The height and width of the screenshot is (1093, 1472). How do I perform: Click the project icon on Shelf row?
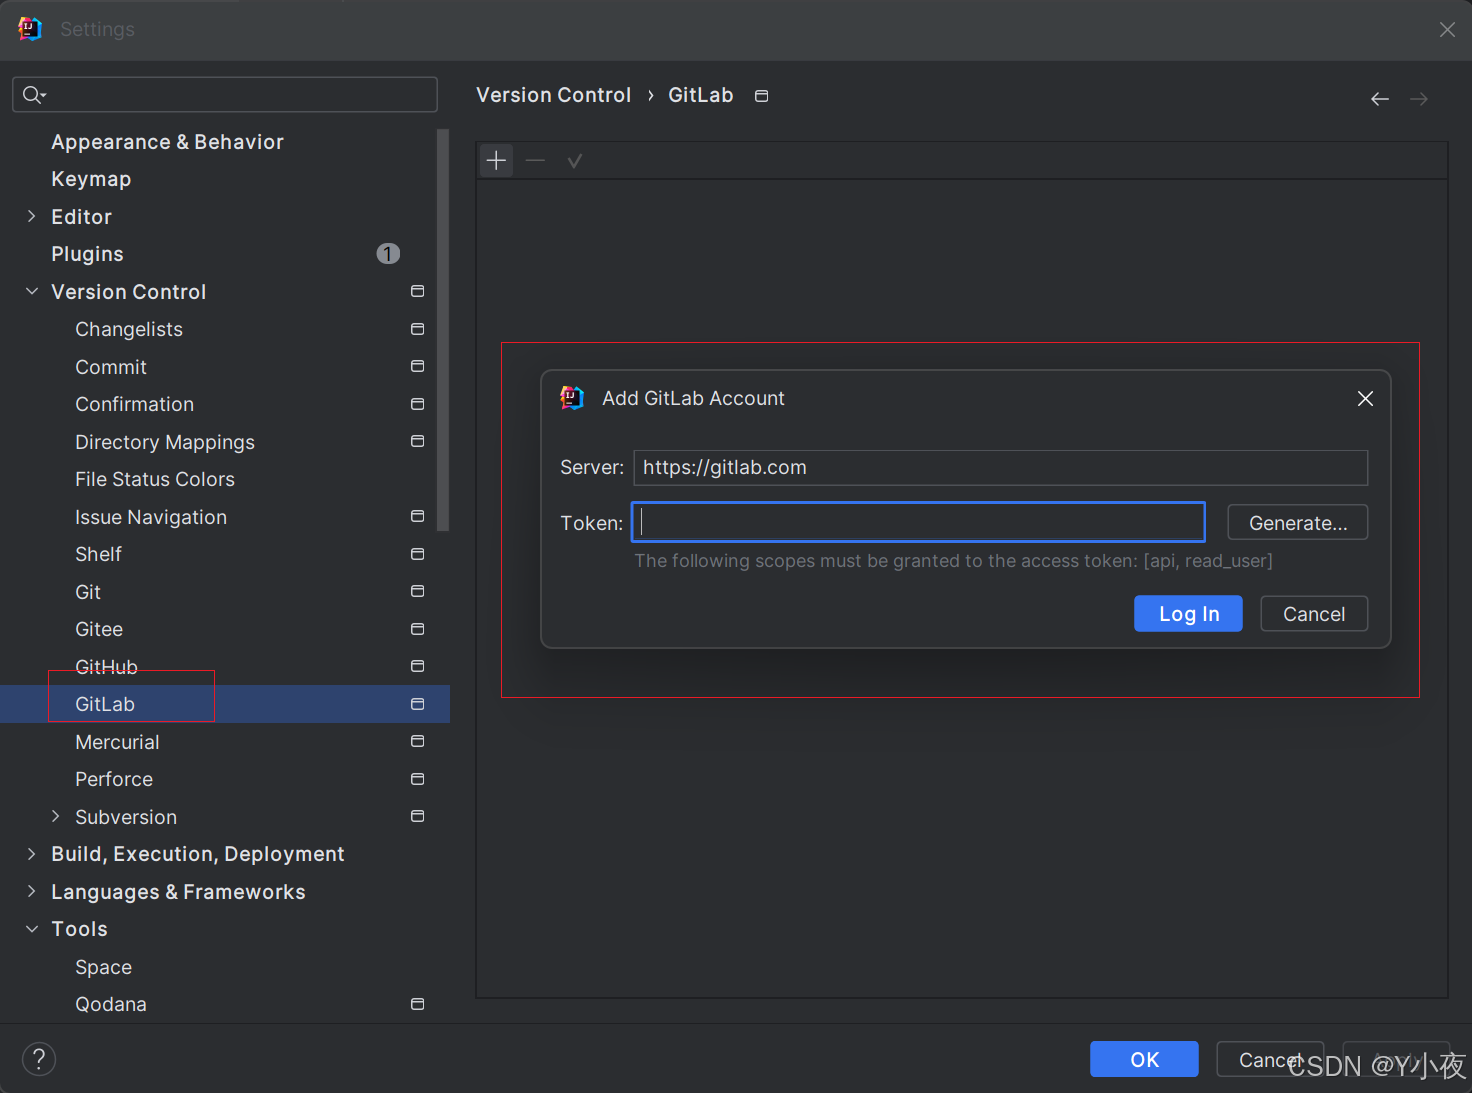tap(418, 554)
